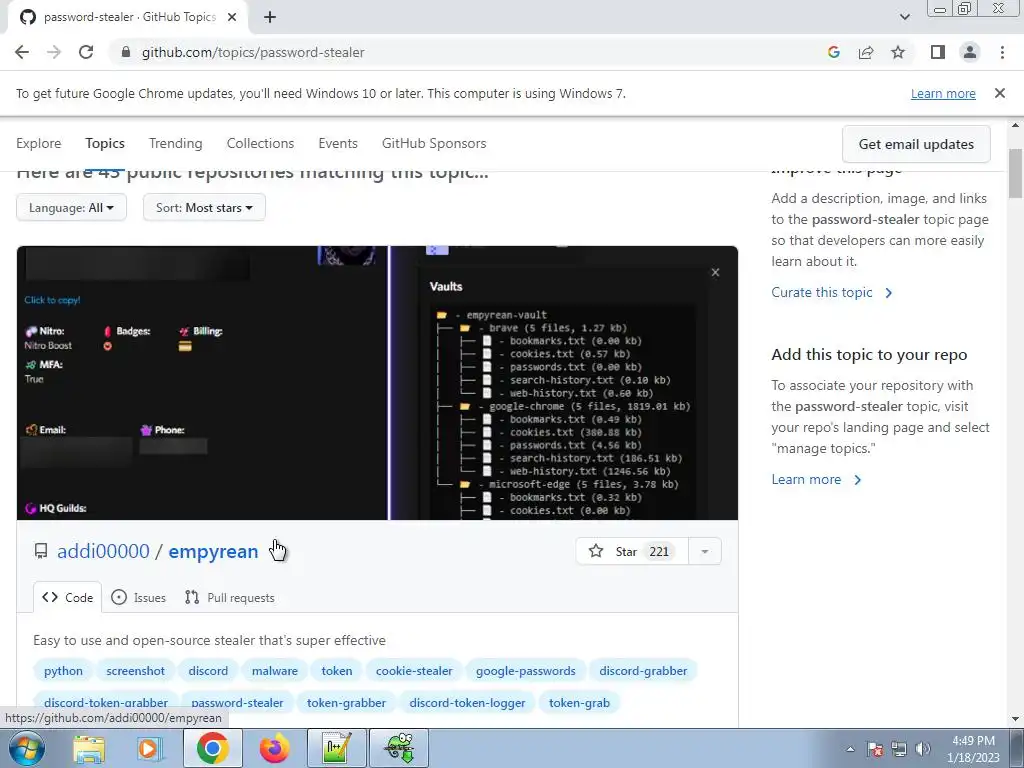Open the Topics tab
Screen dimensions: 1024x768
pyautogui.click(x=104, y=143)
